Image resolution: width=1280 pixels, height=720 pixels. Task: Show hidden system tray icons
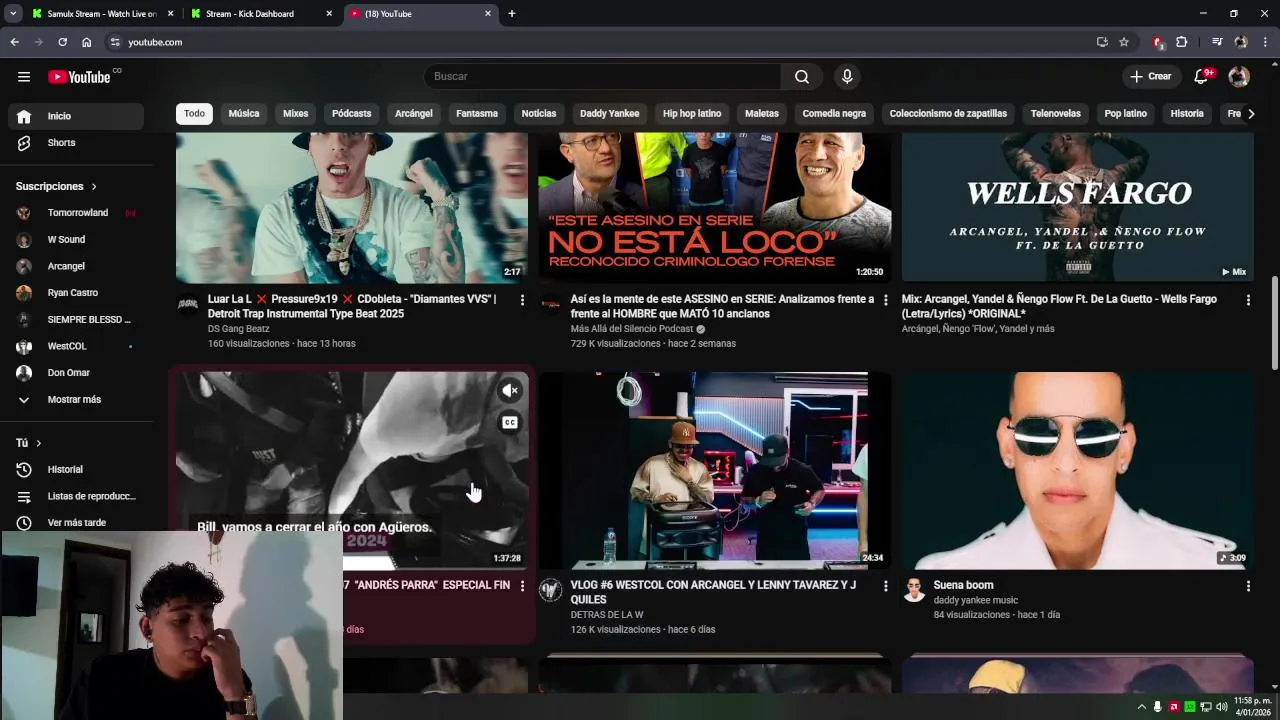pyautogui.click(x=1142, y=707)
